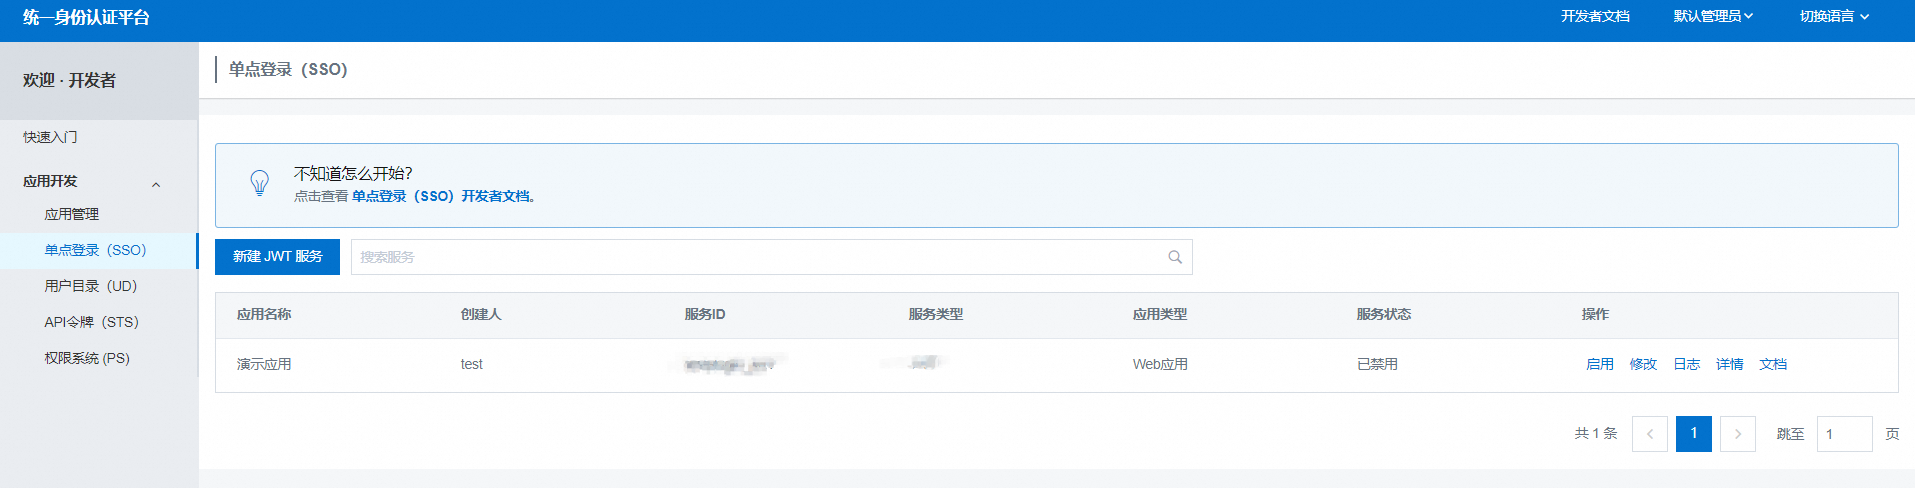The image size is (1915, 488).
Task: Click 启用 for 演示应用
Action: point(1599,364)
